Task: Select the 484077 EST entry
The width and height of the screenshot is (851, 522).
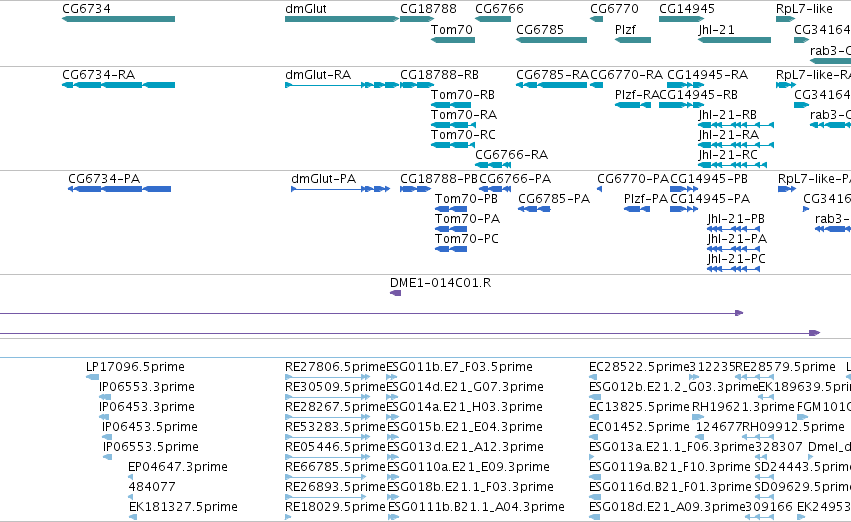Action: [131, 497]
